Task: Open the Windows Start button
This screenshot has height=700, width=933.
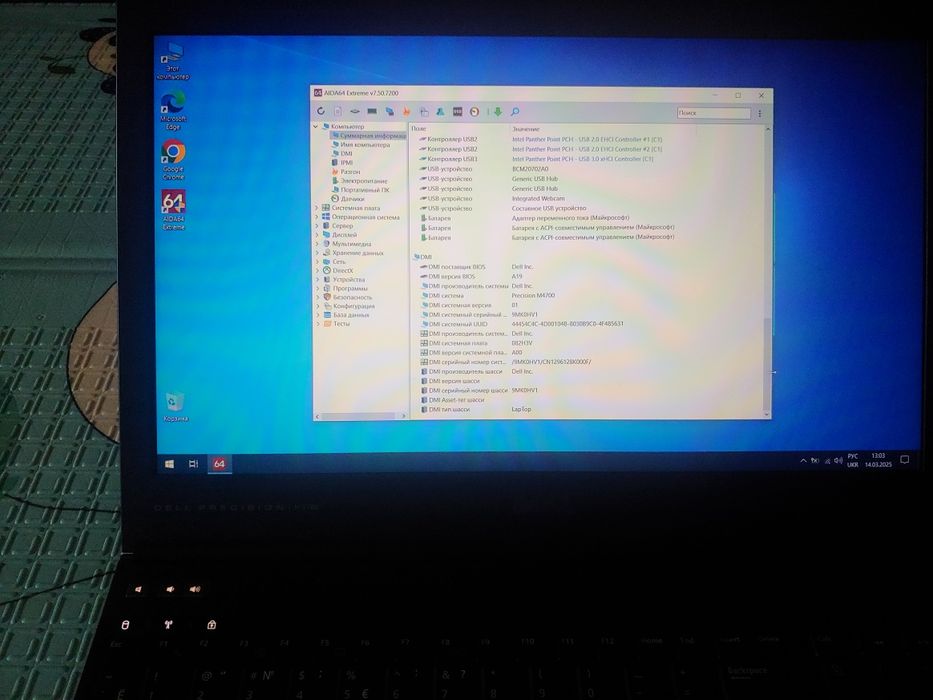Action: [169, 464]
